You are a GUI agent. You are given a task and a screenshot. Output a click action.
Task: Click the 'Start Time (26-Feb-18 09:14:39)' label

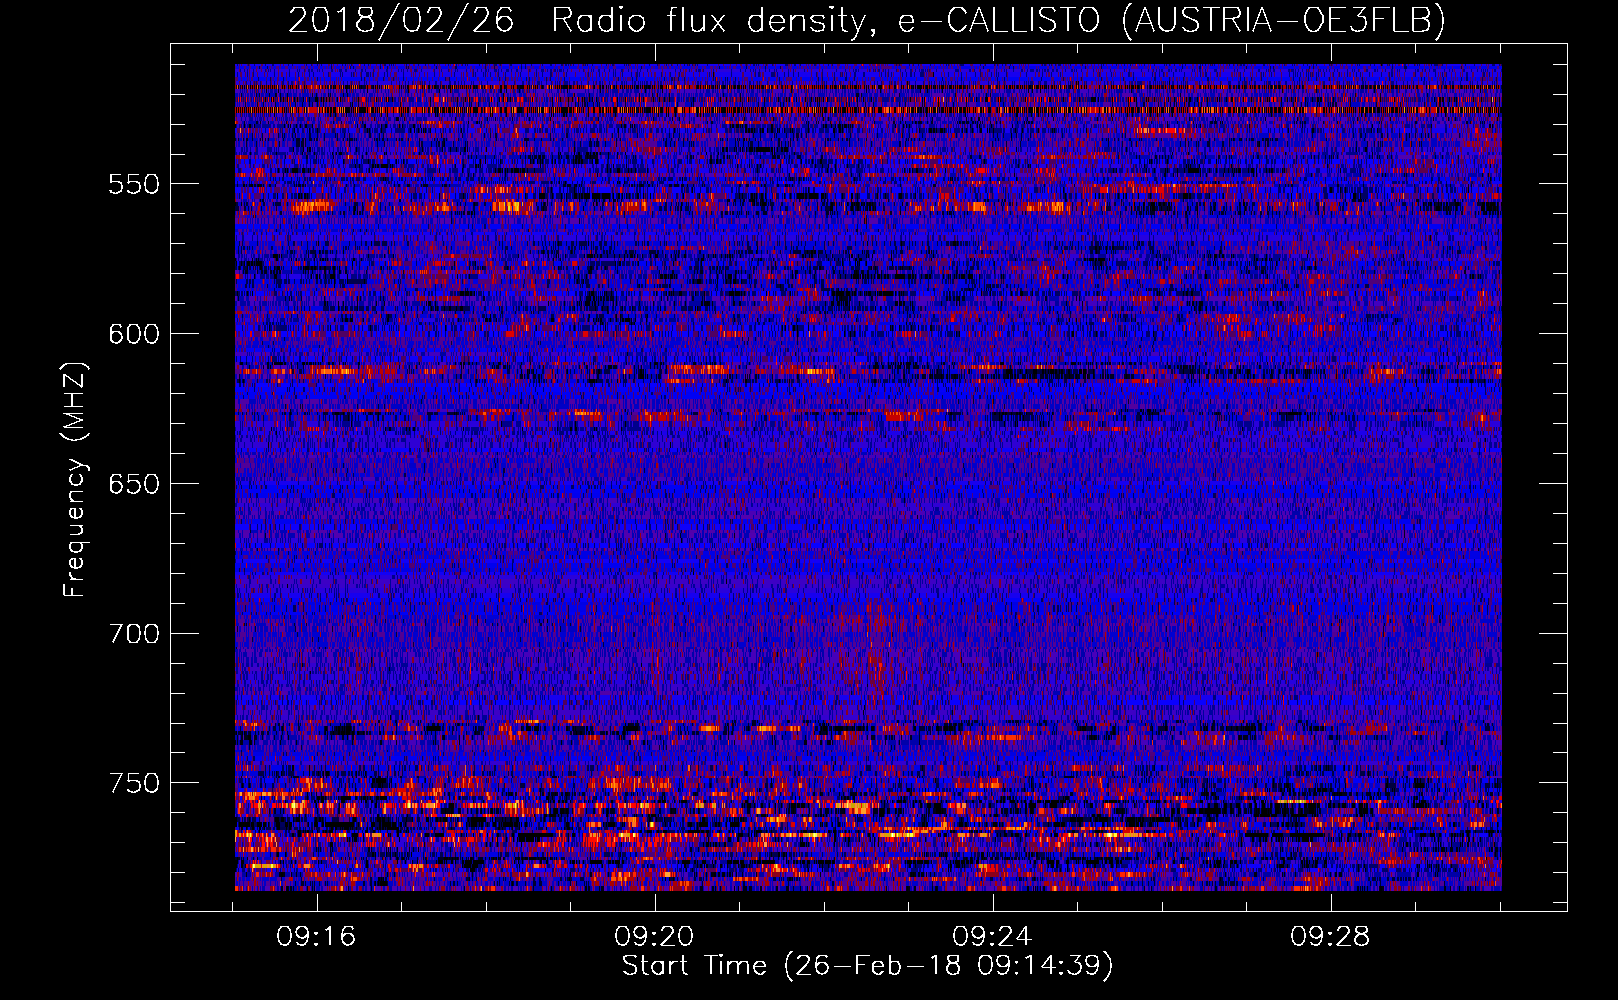tap(867, 966)
